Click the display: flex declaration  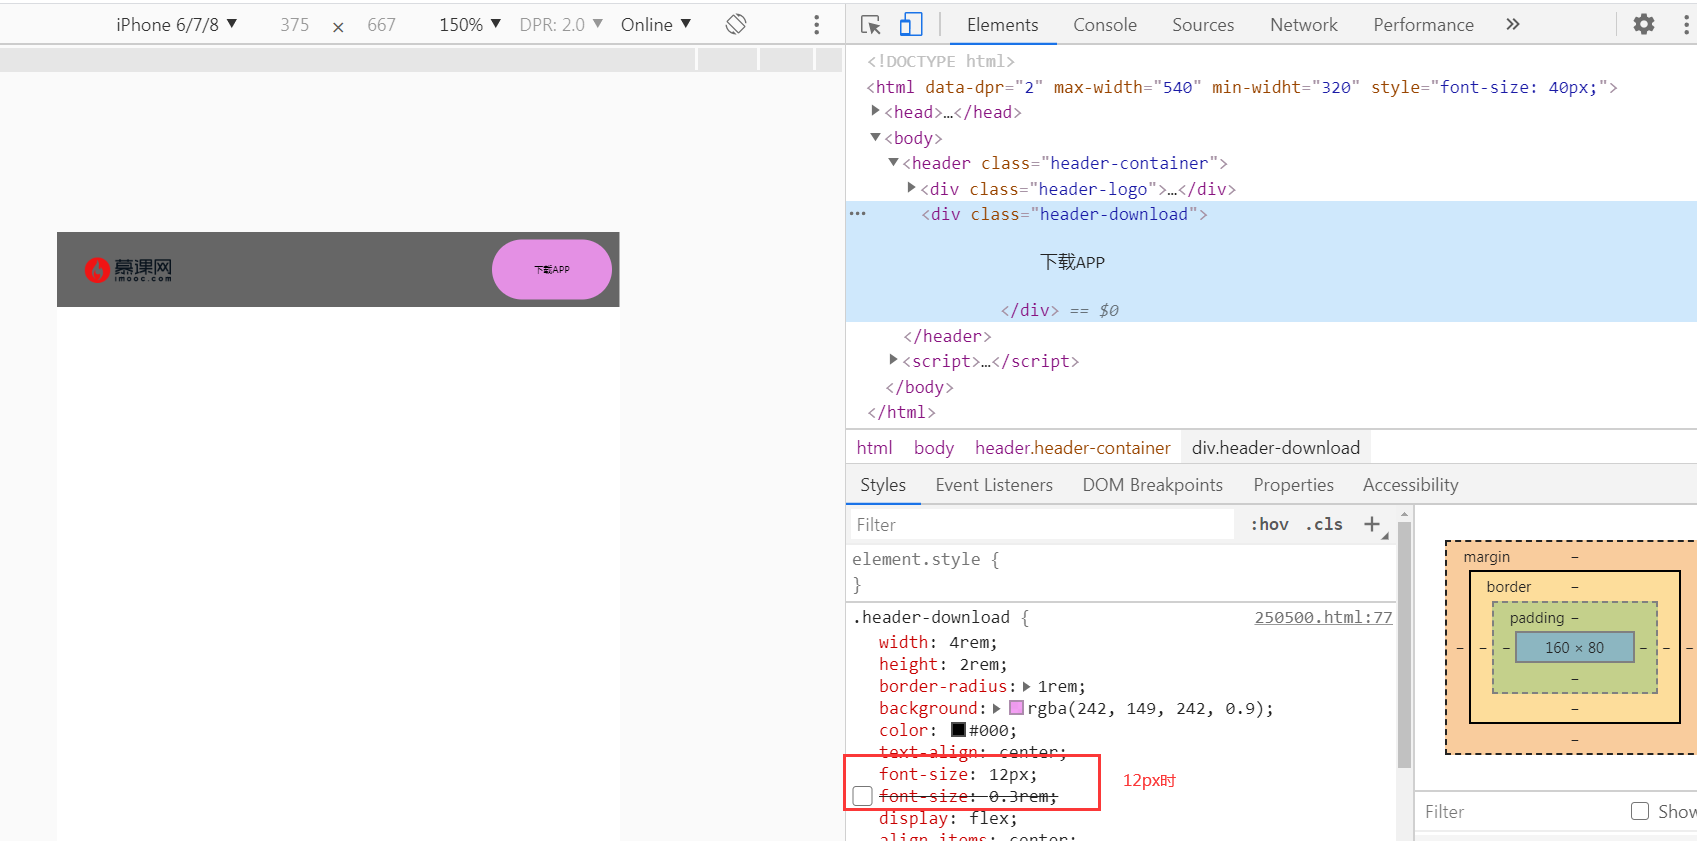click(x=948, y=819)
